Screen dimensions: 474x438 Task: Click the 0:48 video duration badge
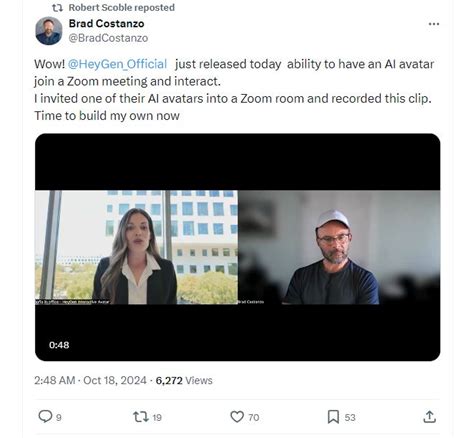59,345
